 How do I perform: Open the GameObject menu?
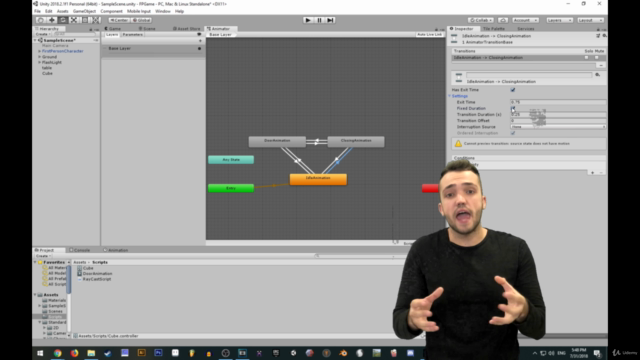(84, 11)
